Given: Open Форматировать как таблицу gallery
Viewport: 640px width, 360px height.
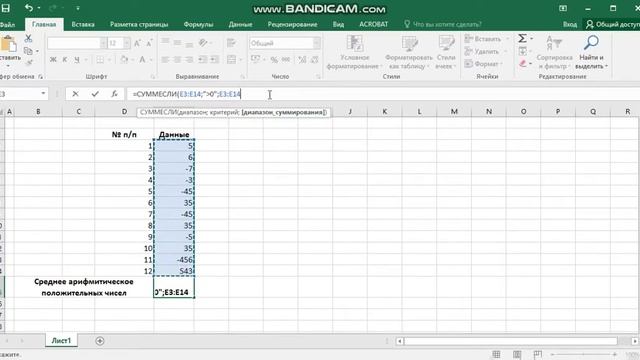Looking at the screenshot, I should pyautogui.click(x=409, y=52).
